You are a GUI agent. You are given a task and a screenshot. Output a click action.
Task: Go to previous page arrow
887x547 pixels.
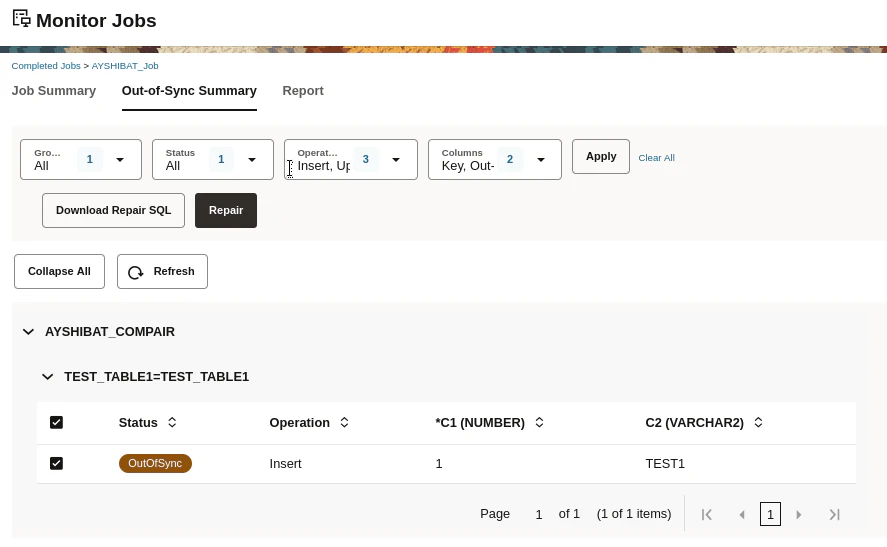(742, 514)
